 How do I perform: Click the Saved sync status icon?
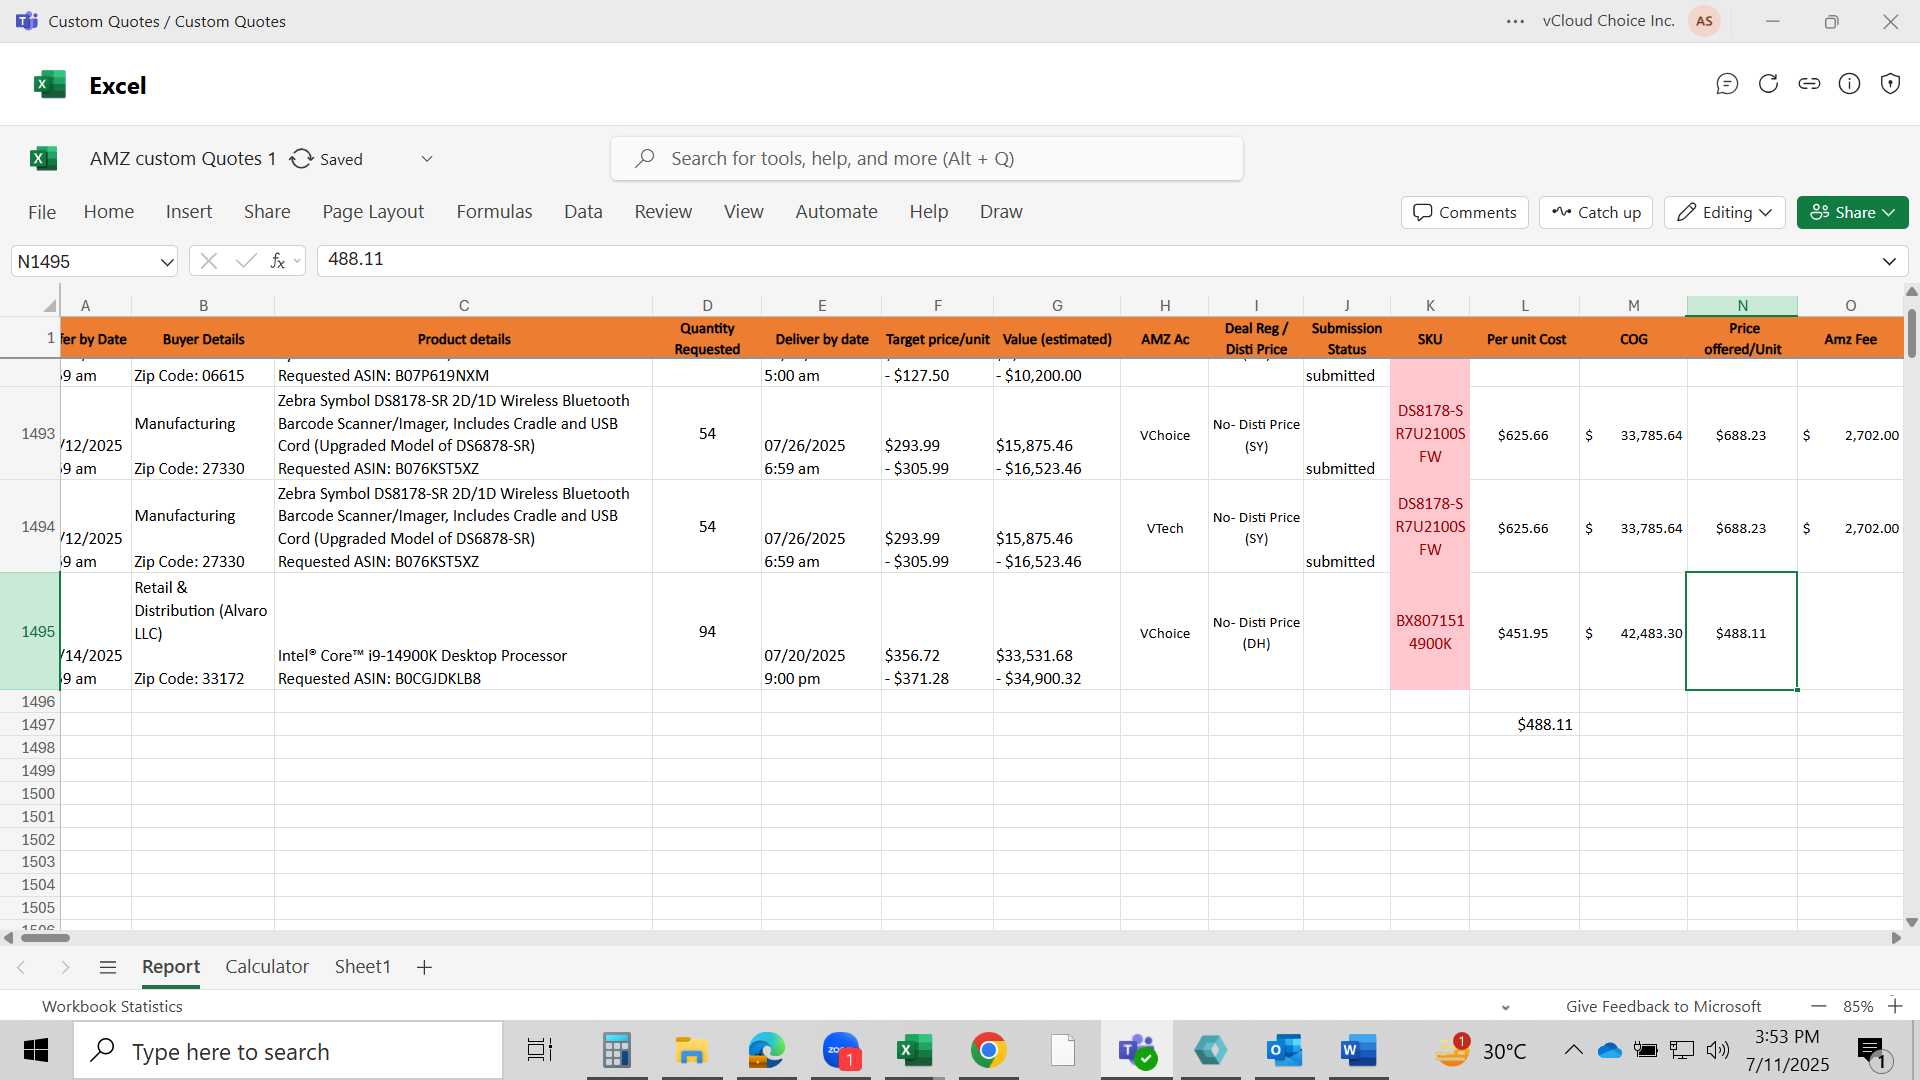[301, 159]
